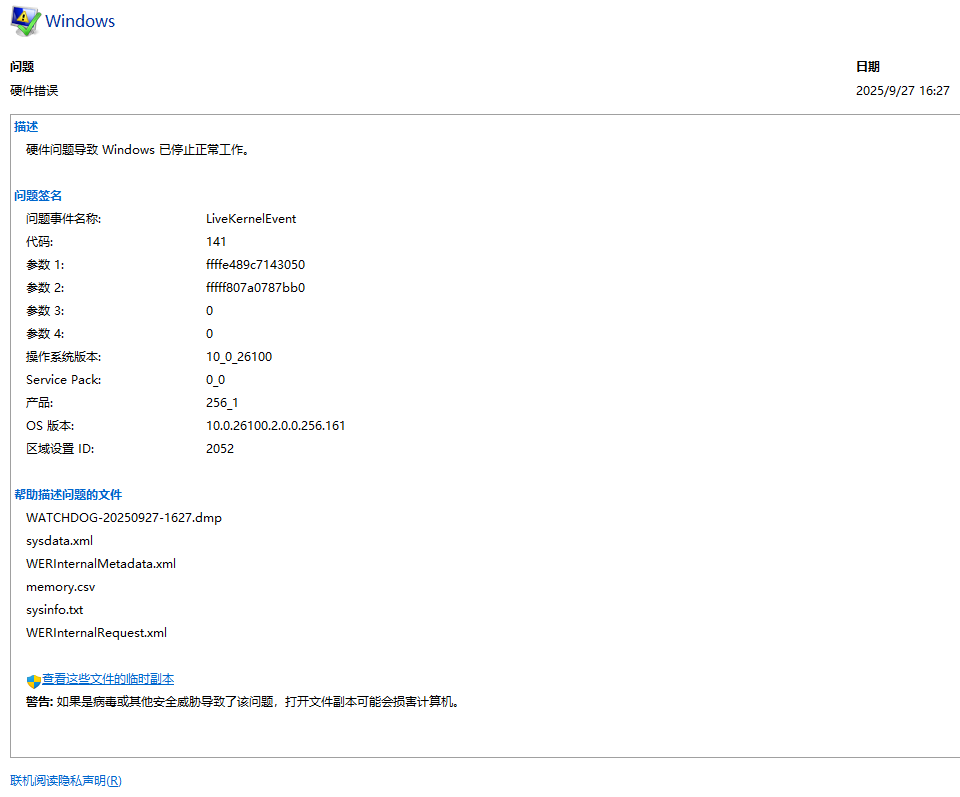Click the Windows problem report shield icon
Viewport: 960px width, 797px height.
point(25,21)
